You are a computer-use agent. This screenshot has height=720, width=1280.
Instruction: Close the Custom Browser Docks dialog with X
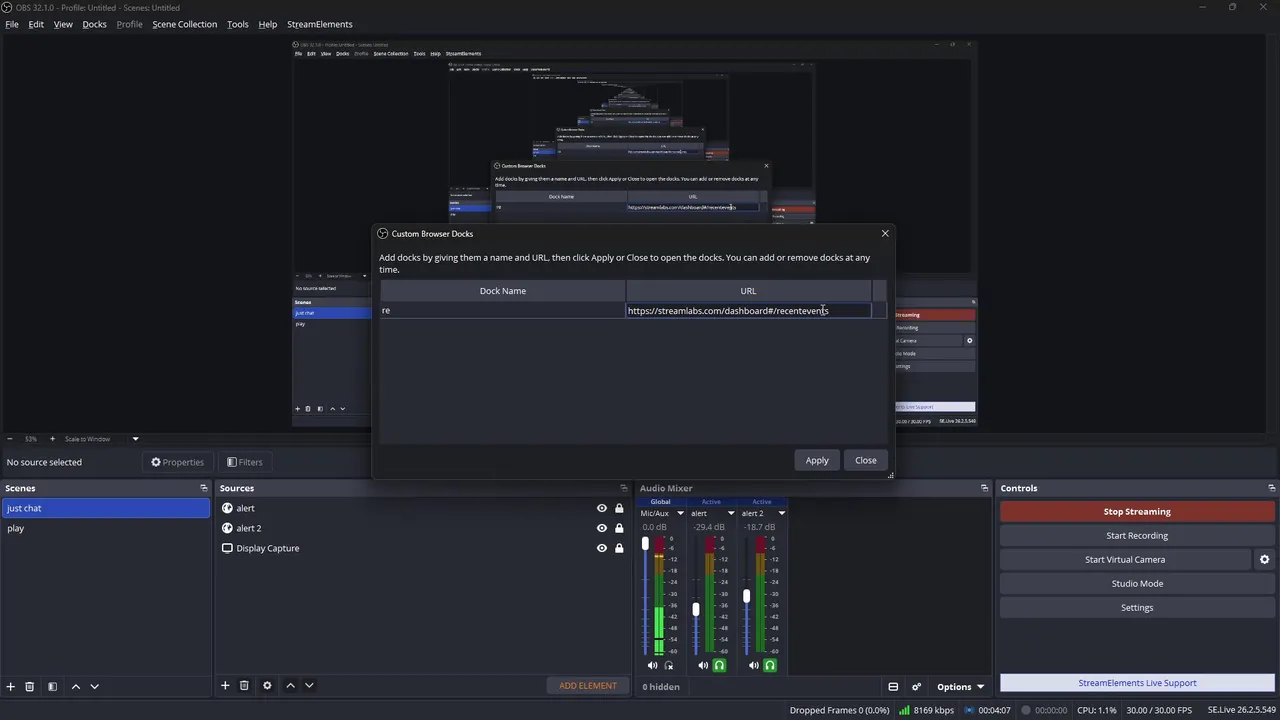tap(884, 233)
